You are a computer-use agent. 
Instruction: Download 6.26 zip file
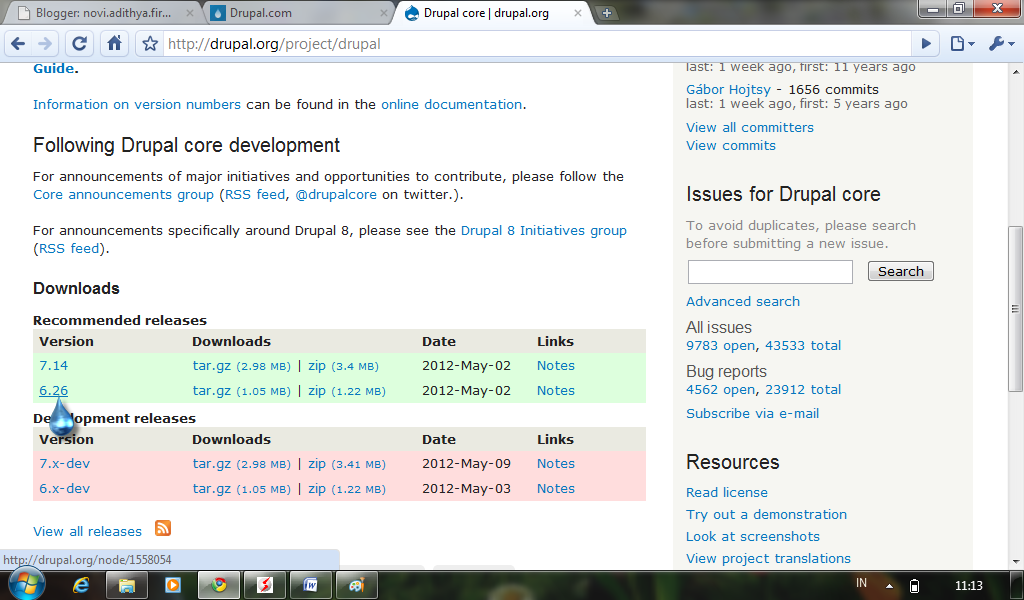[317, 390]
